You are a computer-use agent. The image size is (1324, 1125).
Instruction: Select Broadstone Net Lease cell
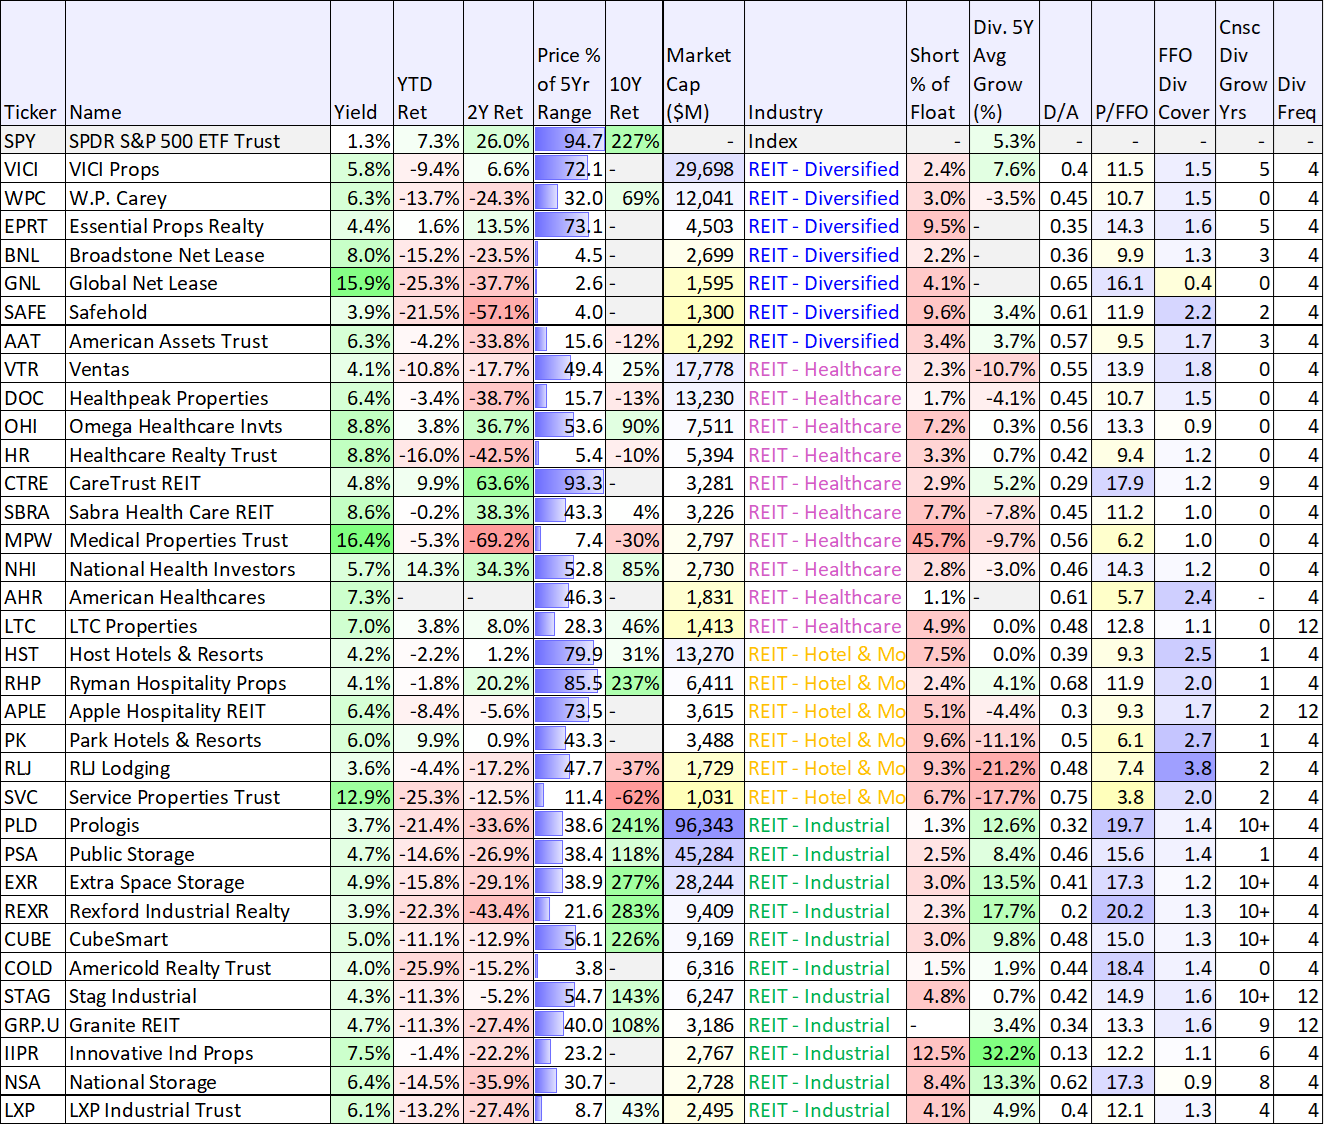[x=198, y=255]
